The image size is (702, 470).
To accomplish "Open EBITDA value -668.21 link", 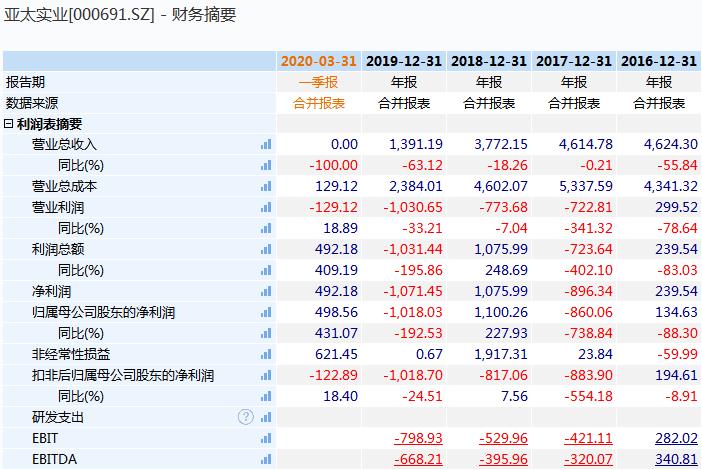I will [418, 459].
